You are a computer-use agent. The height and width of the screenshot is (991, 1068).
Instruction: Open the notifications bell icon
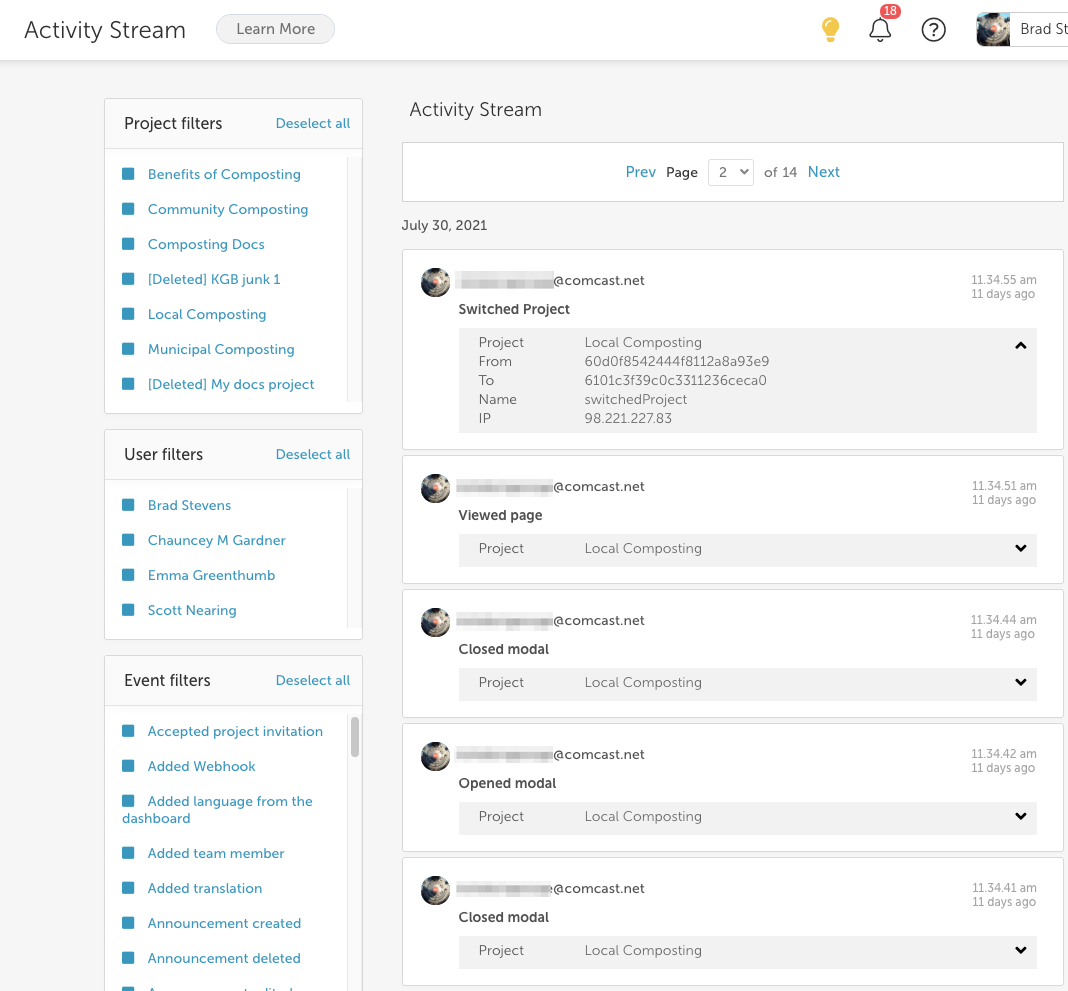pos(880,29)
